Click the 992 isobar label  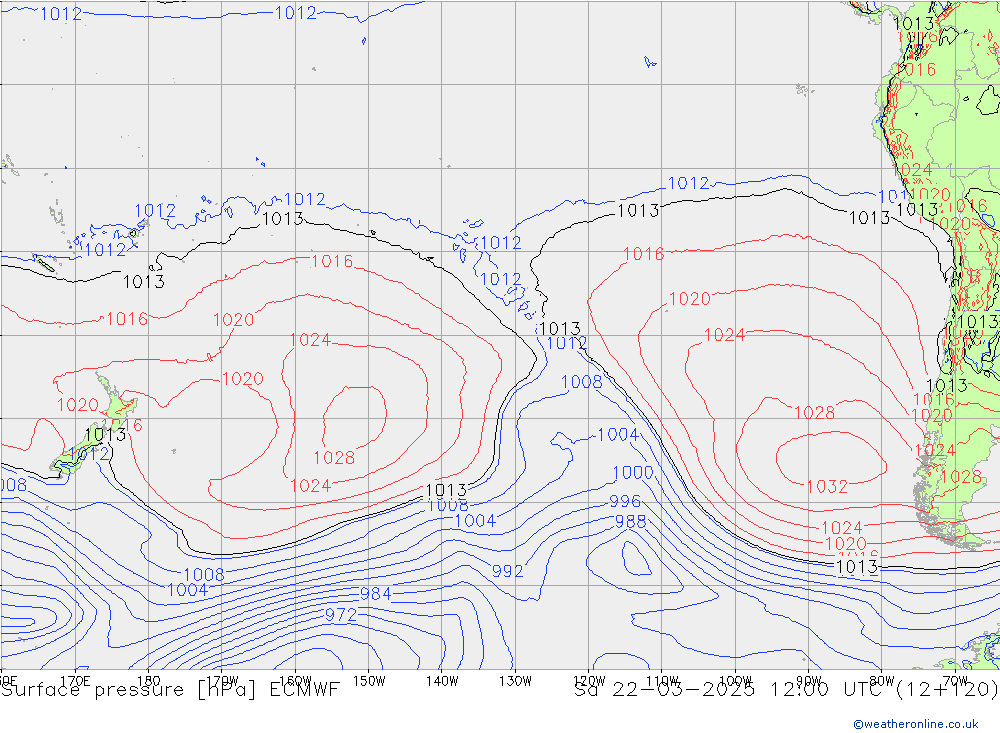click(x=508, y=571)
